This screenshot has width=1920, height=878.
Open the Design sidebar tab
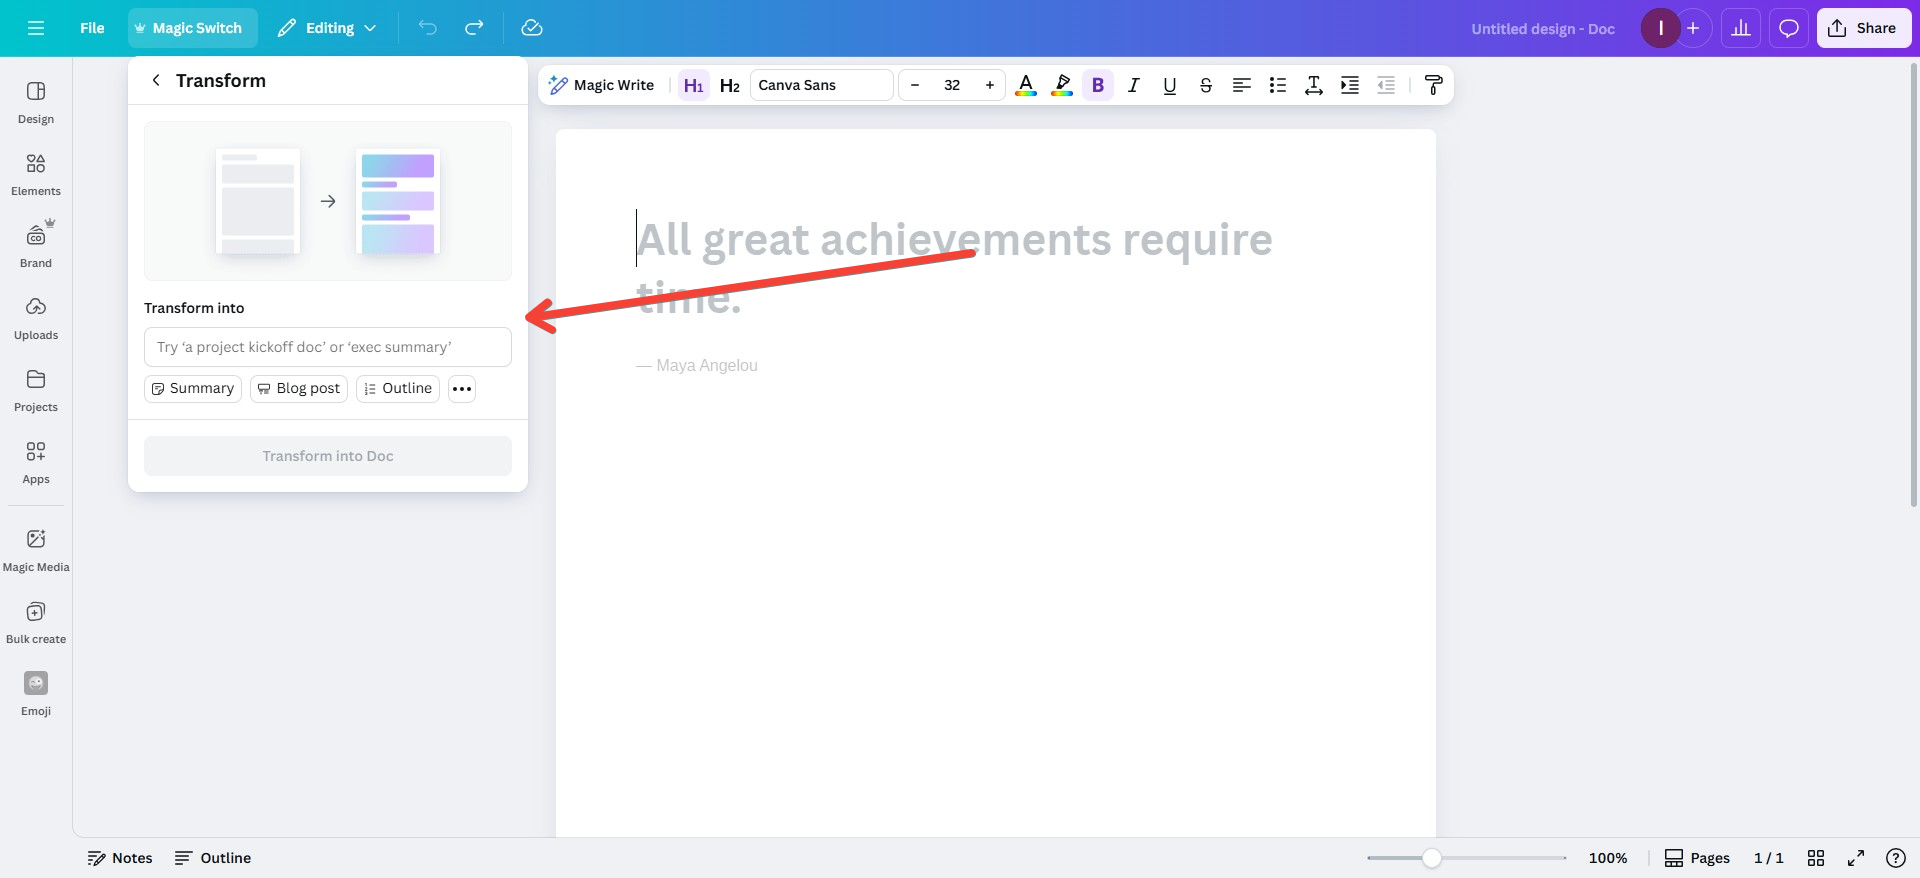[36, 103]
